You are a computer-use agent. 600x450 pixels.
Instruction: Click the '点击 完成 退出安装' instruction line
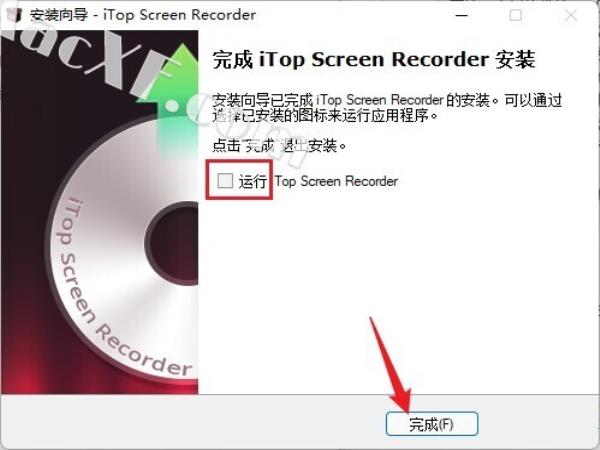(x=279, y=145)
